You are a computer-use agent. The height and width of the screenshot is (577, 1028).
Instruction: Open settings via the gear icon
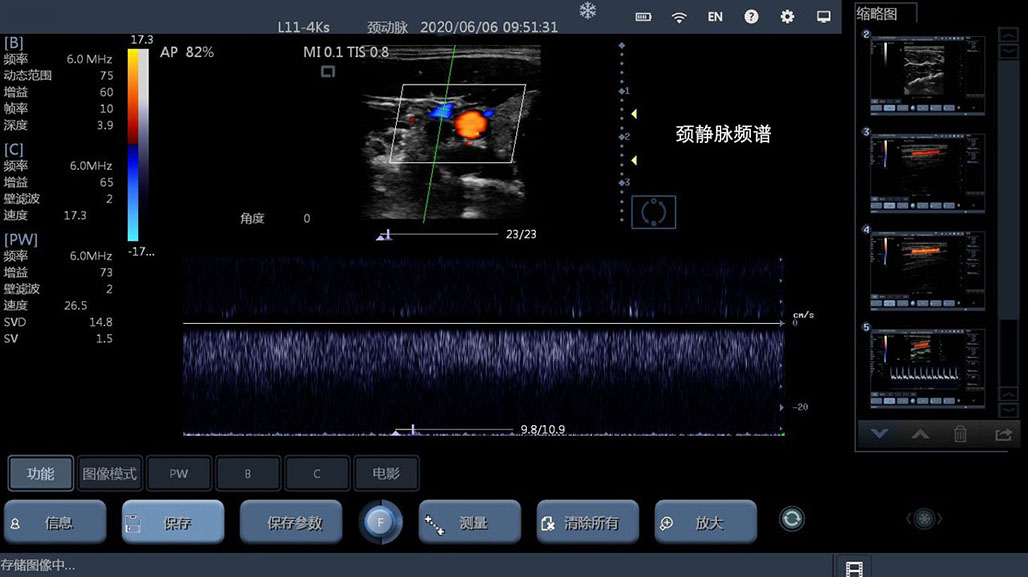click(x=787, y=17)
